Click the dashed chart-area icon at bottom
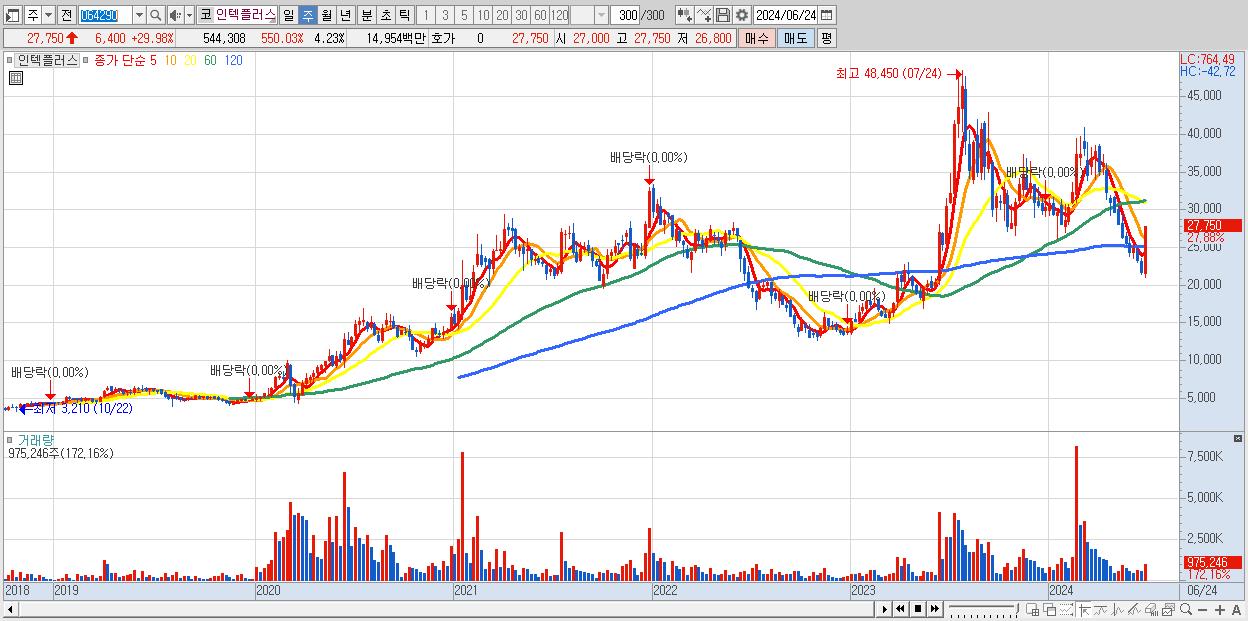The image size is (1248, 621). tap(1066, 609)
